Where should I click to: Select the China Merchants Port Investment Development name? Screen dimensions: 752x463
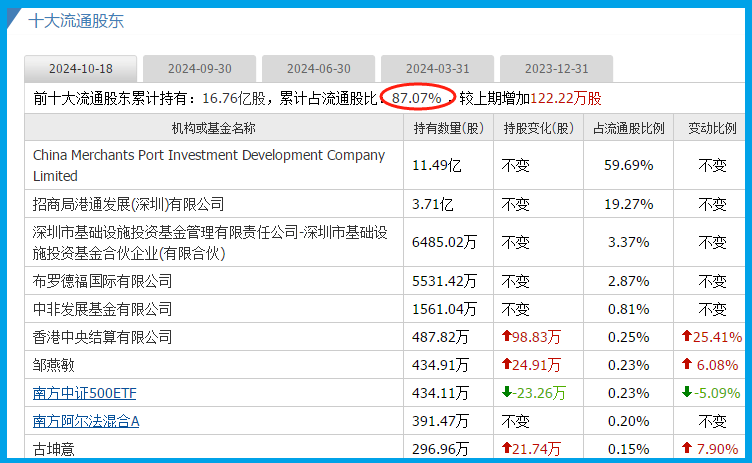tap(209, 165)
